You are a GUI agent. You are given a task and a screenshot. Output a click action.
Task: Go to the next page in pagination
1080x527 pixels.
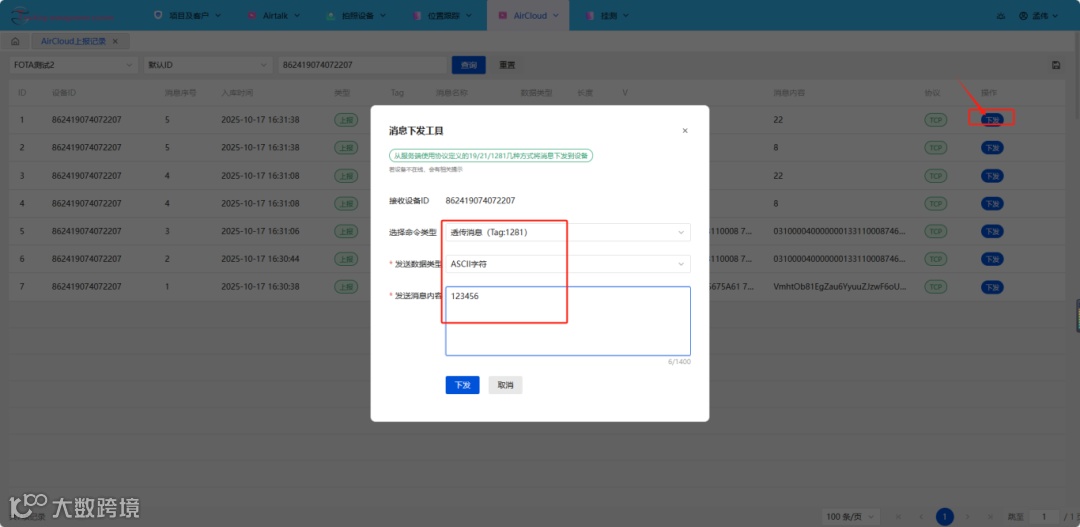pyautogui.click(x=968, y=517)
